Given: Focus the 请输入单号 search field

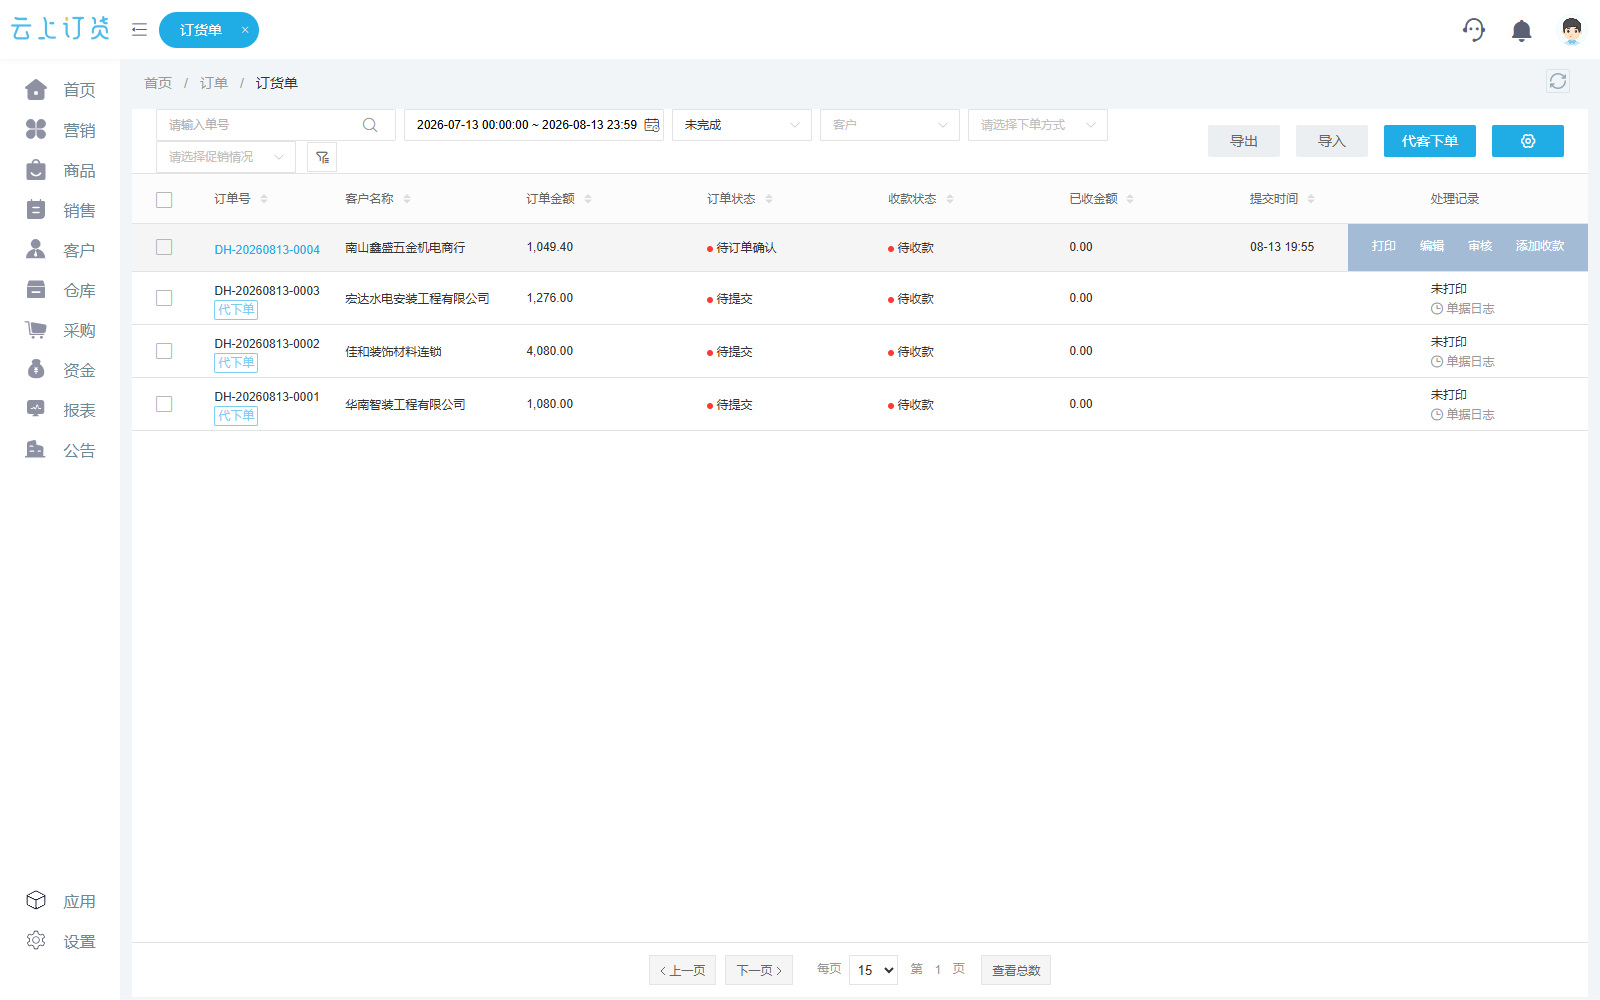Looking at the screenshot, I should [276, 125].
